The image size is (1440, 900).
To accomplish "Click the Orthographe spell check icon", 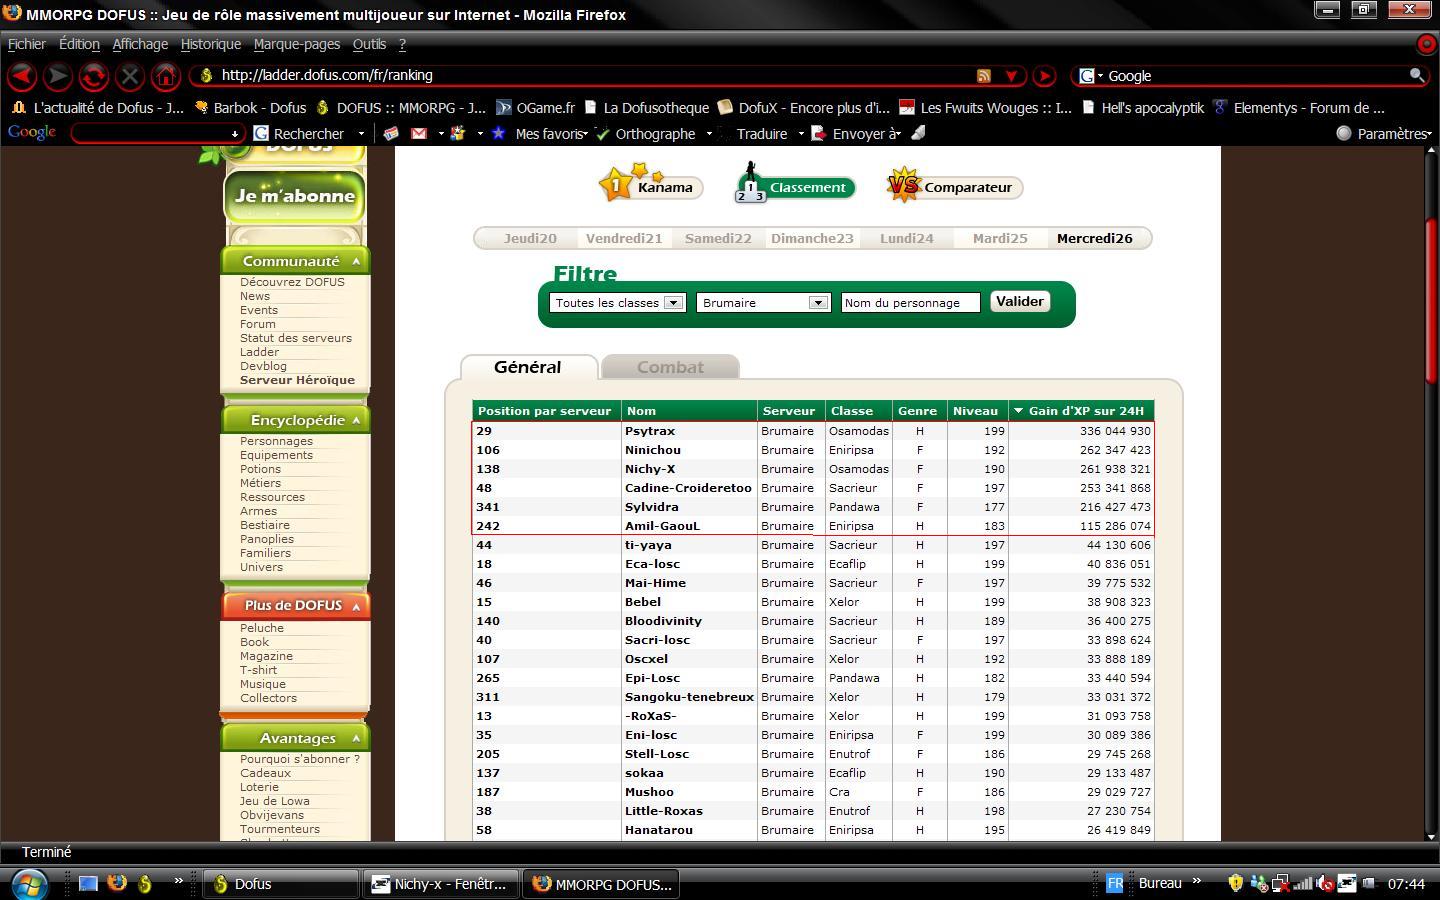I will (602, 133).
